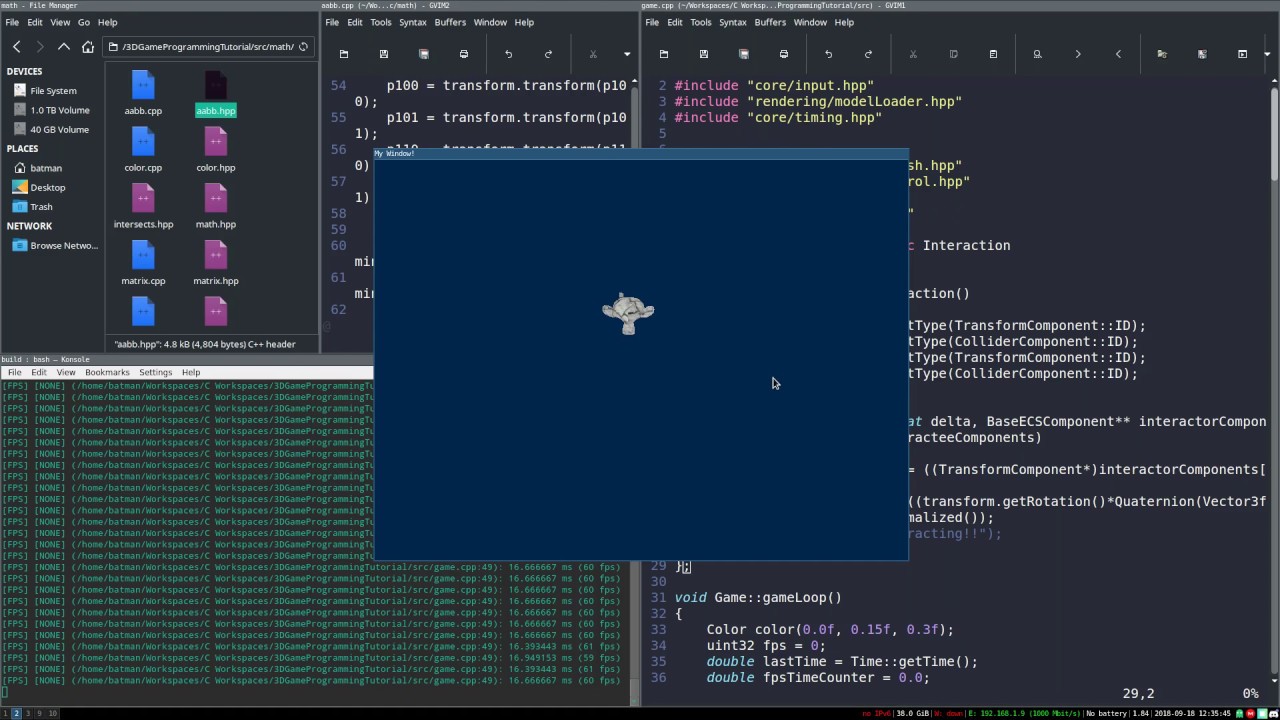Switch to workspace 10 in bottom bar
The height and width of the screenshot is (720, 1280).
(x=53, y=713)
